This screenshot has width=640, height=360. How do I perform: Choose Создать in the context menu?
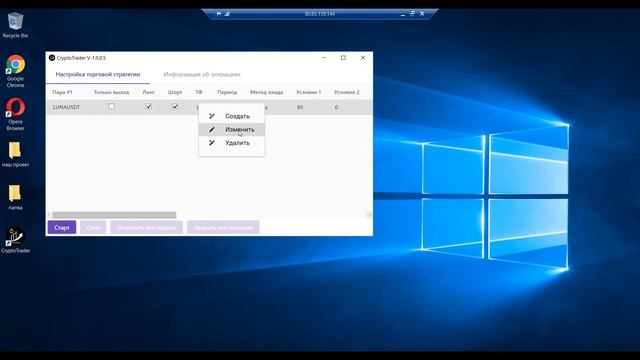pos(231,116)
